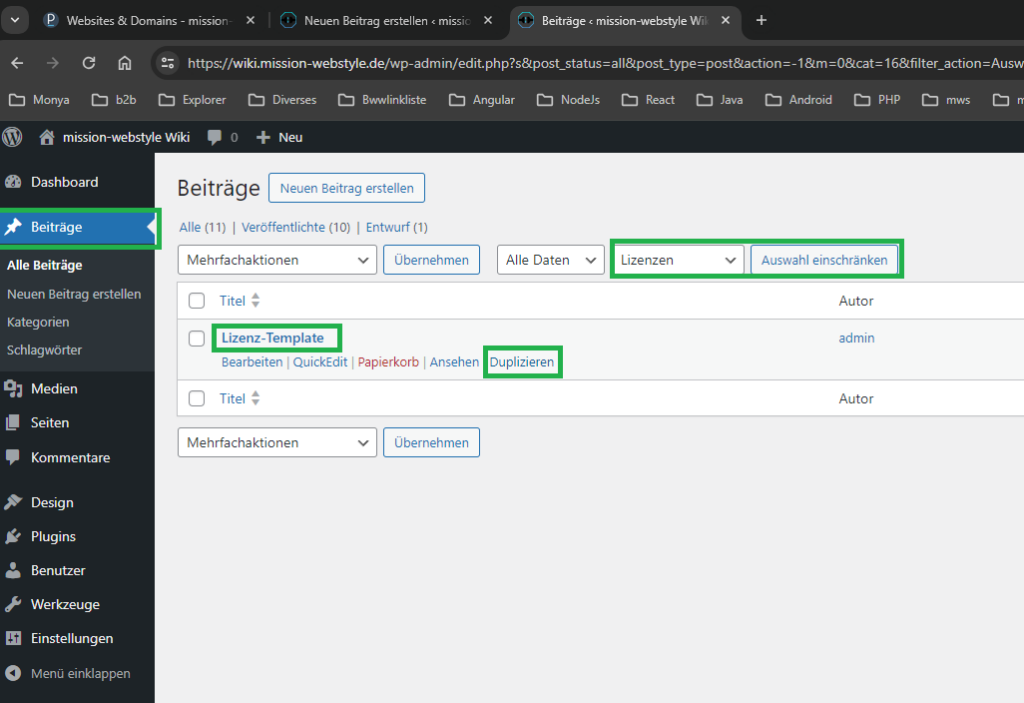Click the WordPress logo in admin bar

pyautogui.click(x=13, y=137)
